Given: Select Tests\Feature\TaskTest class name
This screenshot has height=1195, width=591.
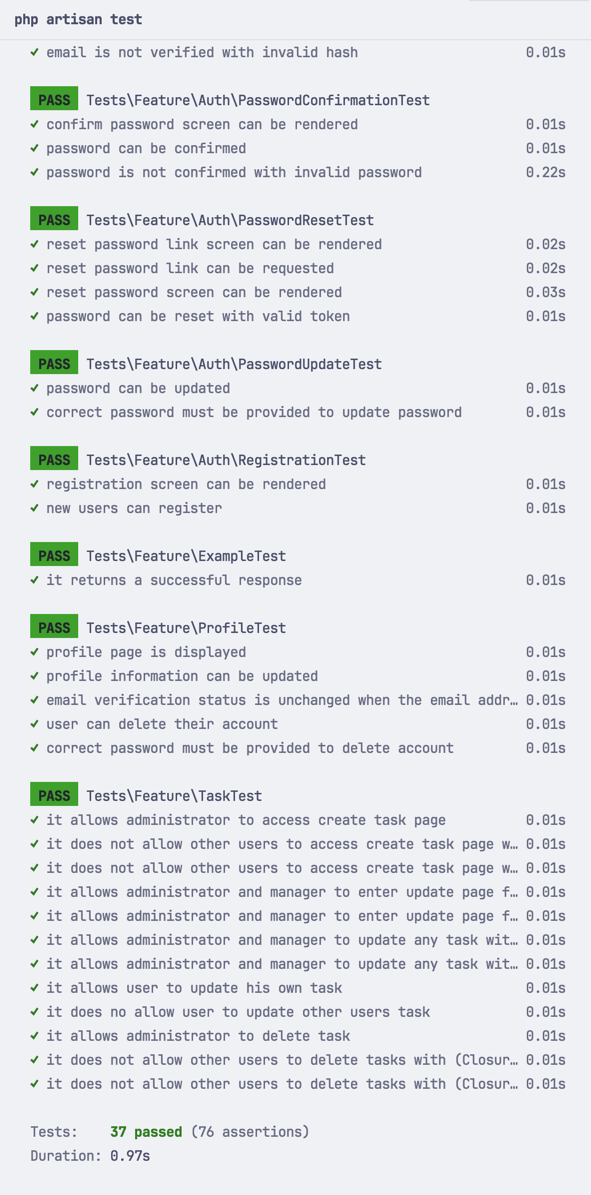Looking at the screenshot, I should tap(174, 796).
